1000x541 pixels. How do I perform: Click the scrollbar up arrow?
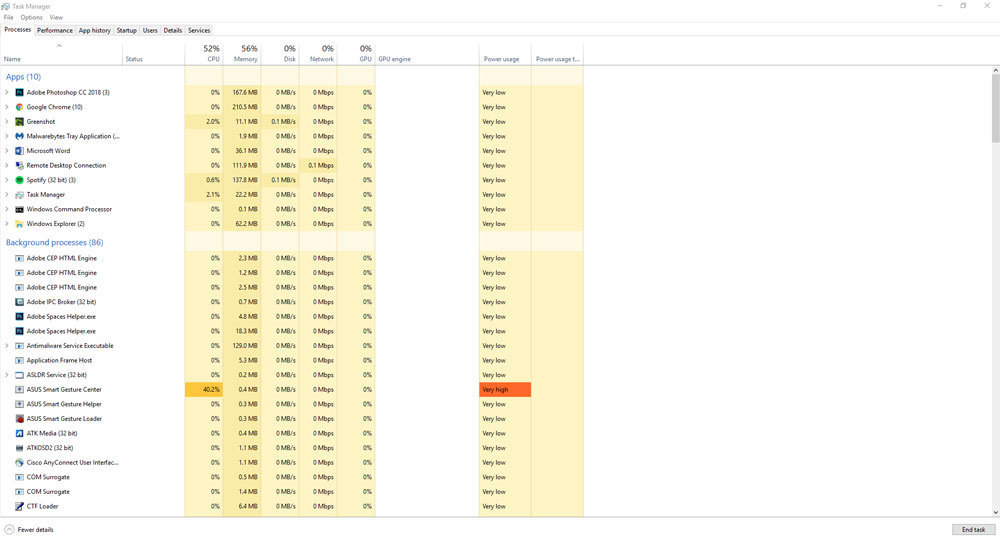pos(996,70)
